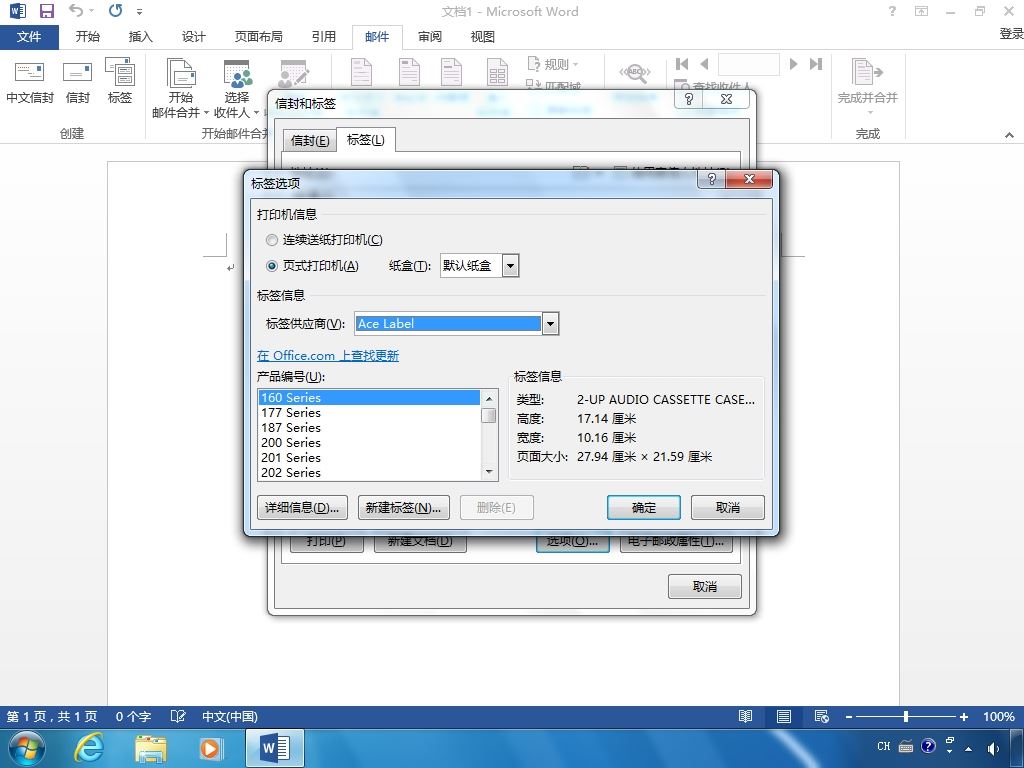Image resolution: width=1024 pixels, height=768 pixels.
Task: Collapse the ribbon with the chevron
Action: (x=1009, y=135)
